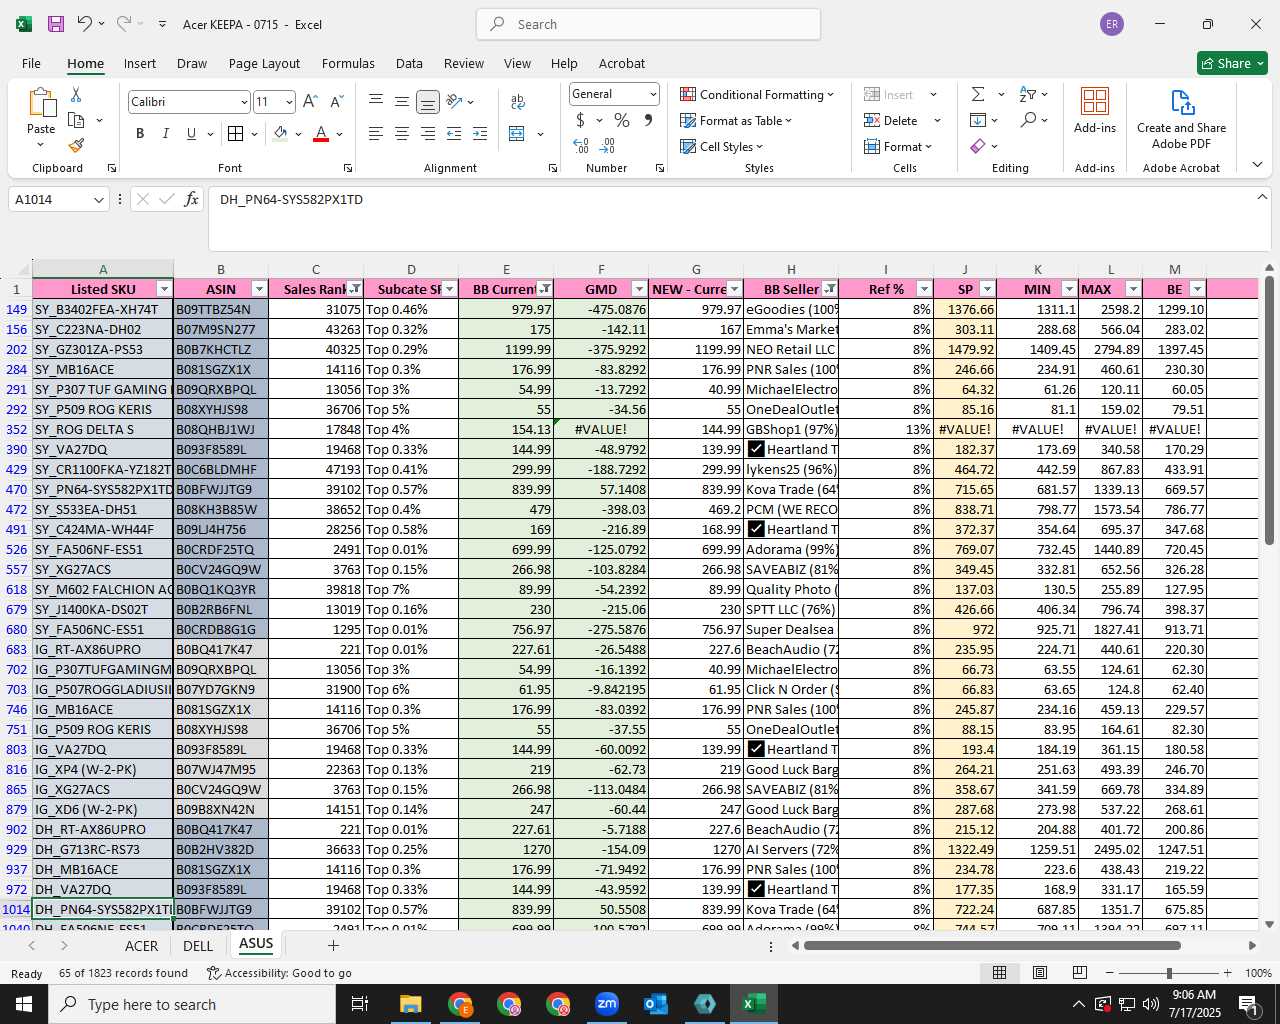Toggle Middle Align for cells

pyautogui.click(x=402, y=101)
